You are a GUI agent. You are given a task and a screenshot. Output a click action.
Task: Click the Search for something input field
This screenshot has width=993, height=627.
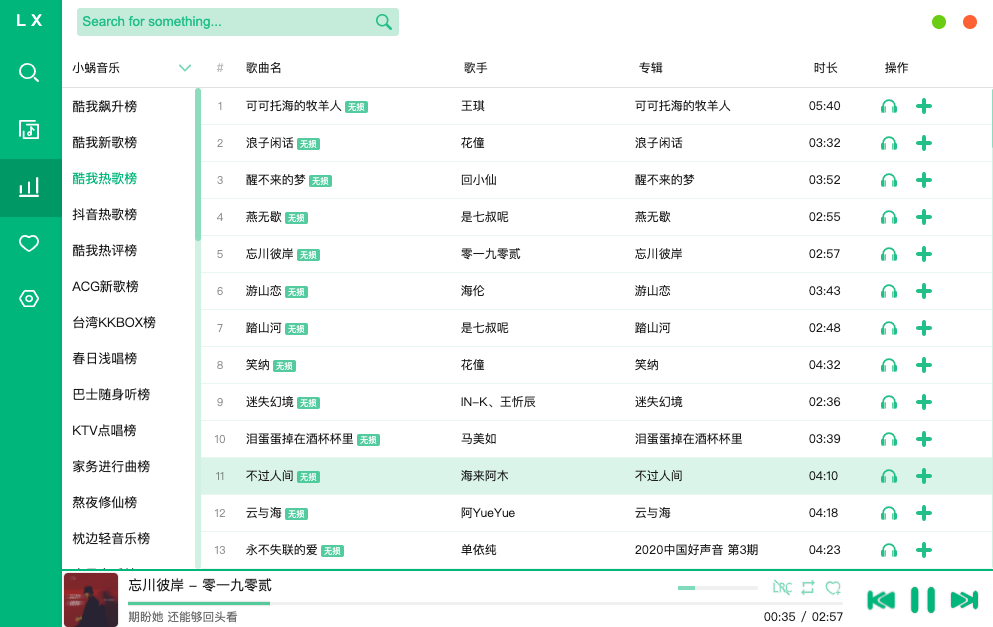(237, 22)
